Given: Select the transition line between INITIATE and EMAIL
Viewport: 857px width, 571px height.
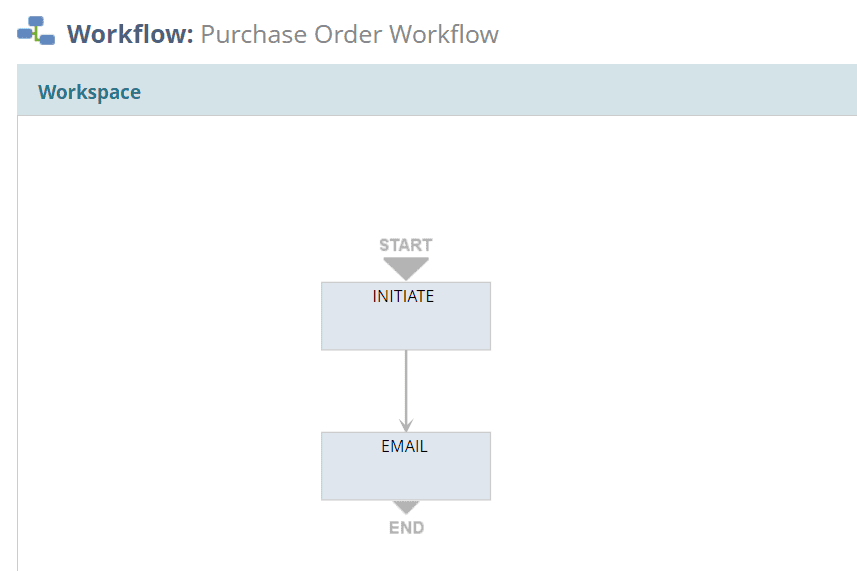Looking at the screenshot, I should point(406,385).
